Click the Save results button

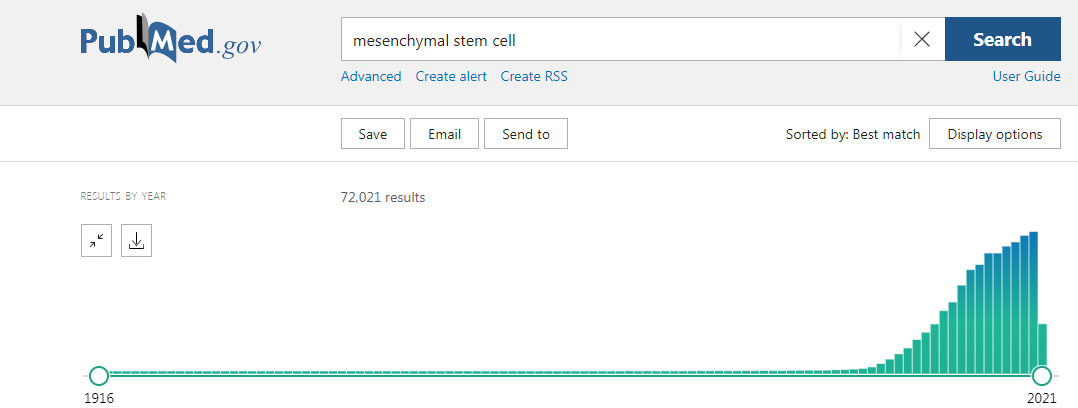(373, 134)
